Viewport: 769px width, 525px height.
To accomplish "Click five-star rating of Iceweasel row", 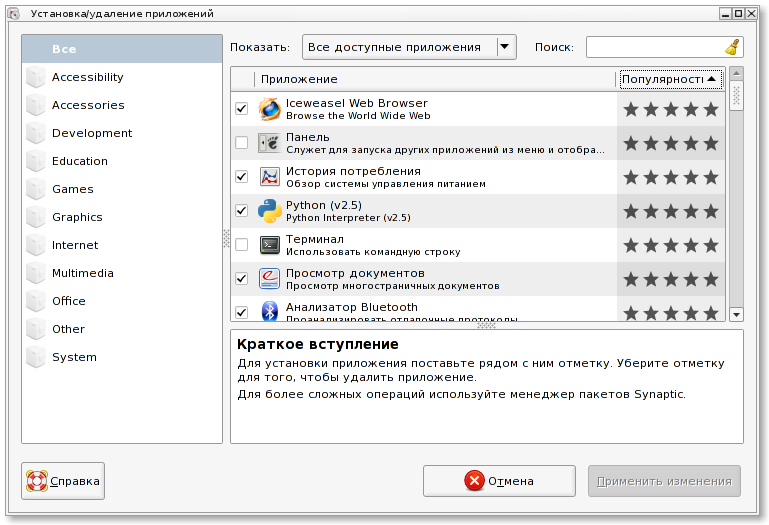I will pyautogui.click(x=670, y=109).
